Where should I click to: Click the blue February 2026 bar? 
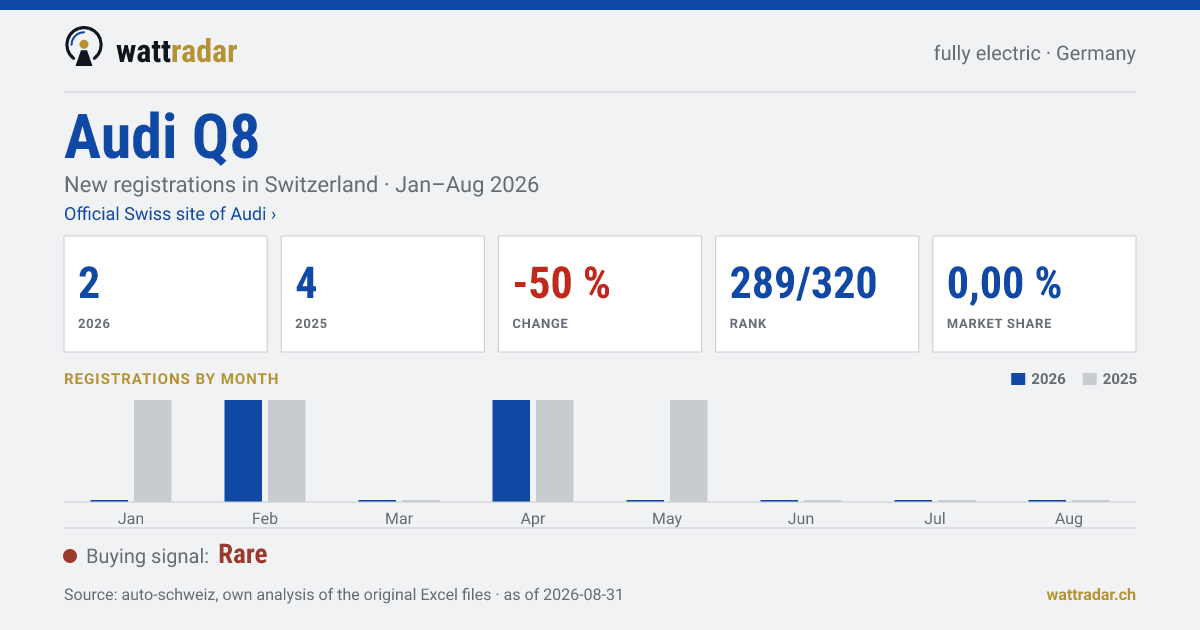point(243,451)
